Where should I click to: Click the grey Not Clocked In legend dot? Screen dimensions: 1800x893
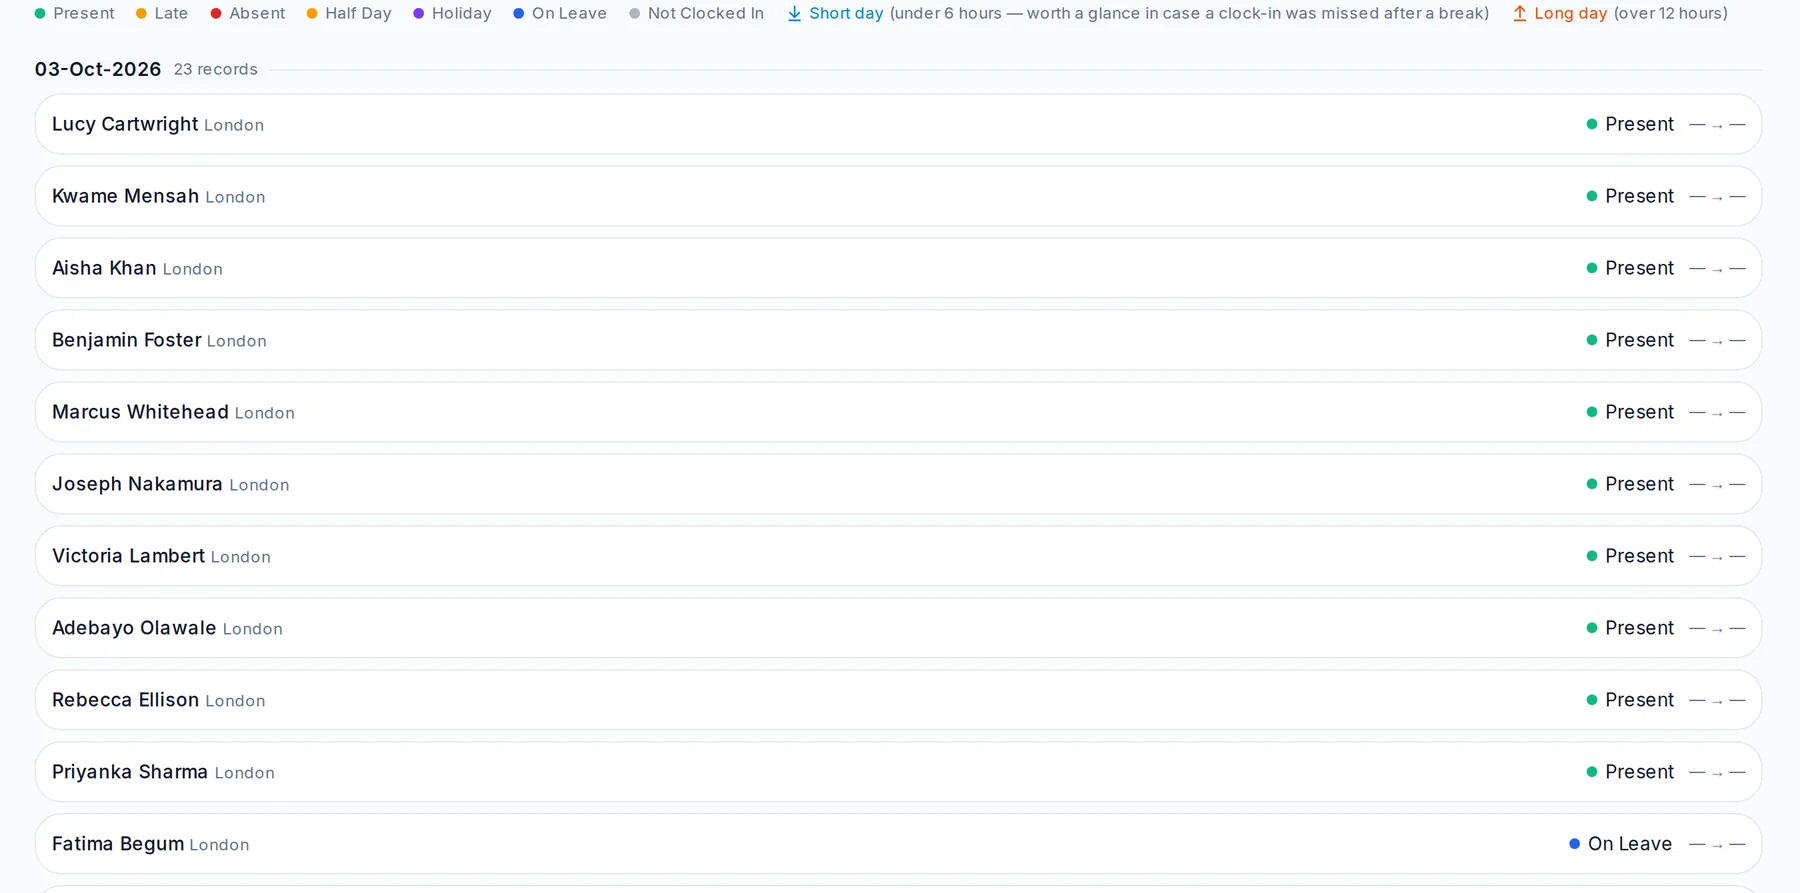(x=635, y=14)
